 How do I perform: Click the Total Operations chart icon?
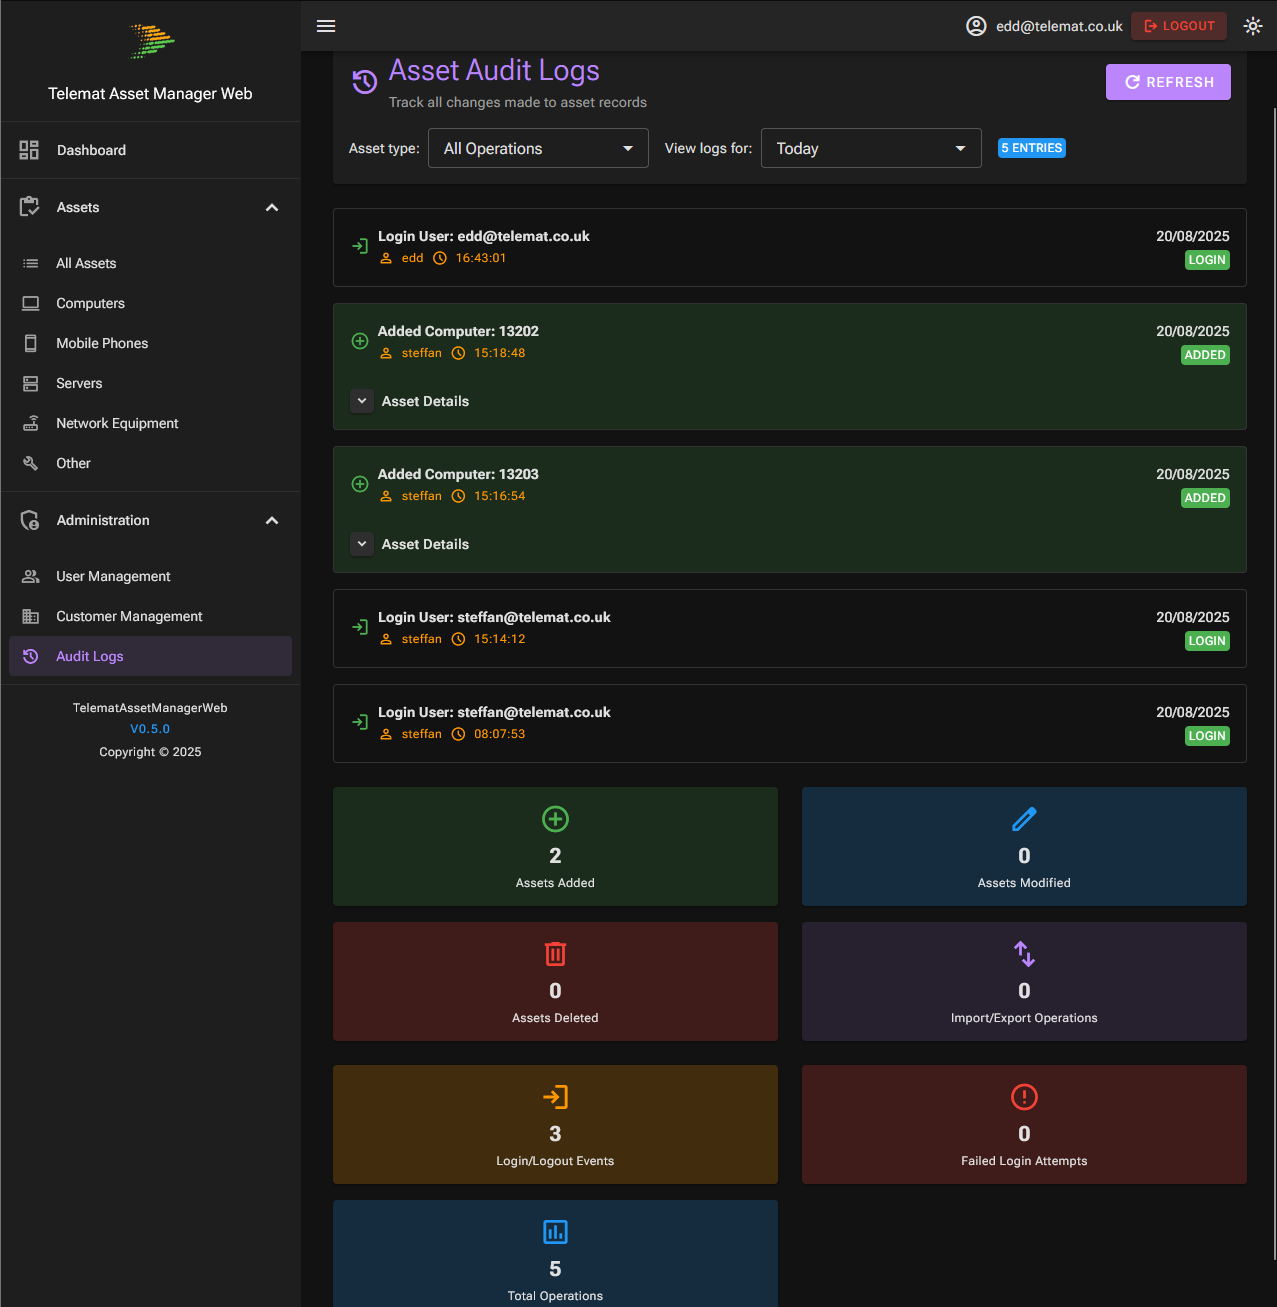555,1232
